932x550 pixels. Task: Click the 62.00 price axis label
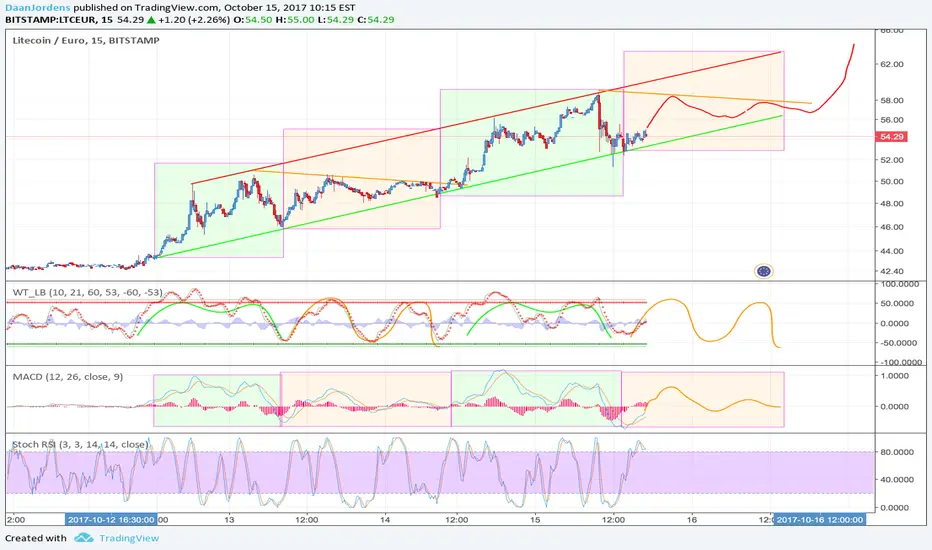pos(892,64)
